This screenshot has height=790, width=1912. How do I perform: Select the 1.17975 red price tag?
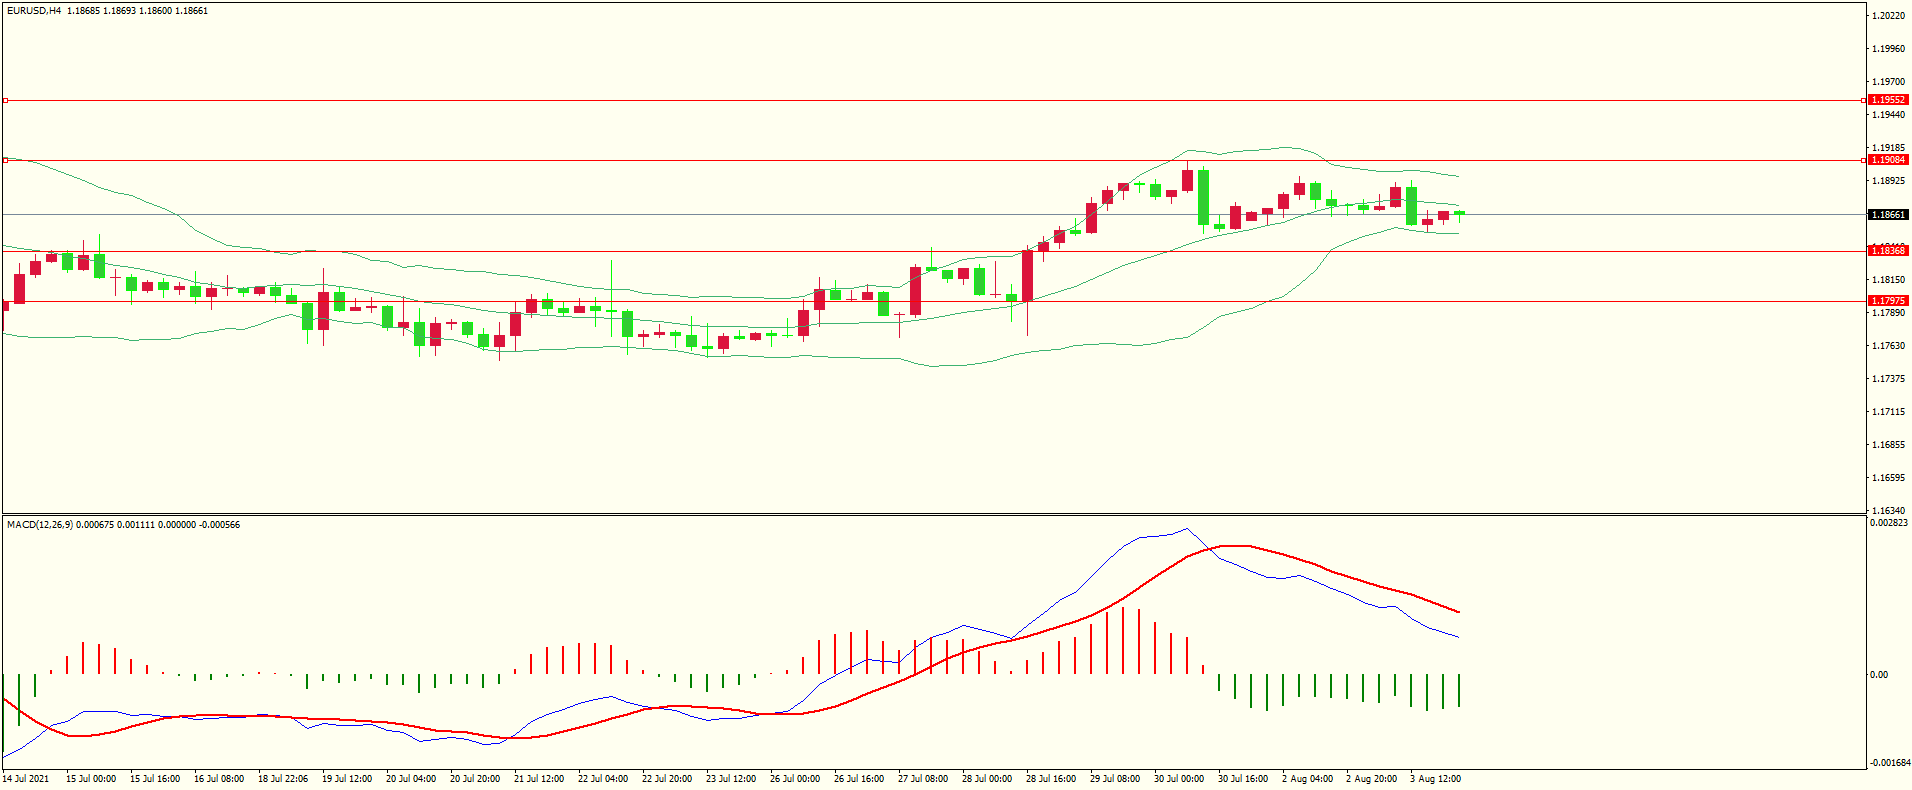tap(1888, 301)
